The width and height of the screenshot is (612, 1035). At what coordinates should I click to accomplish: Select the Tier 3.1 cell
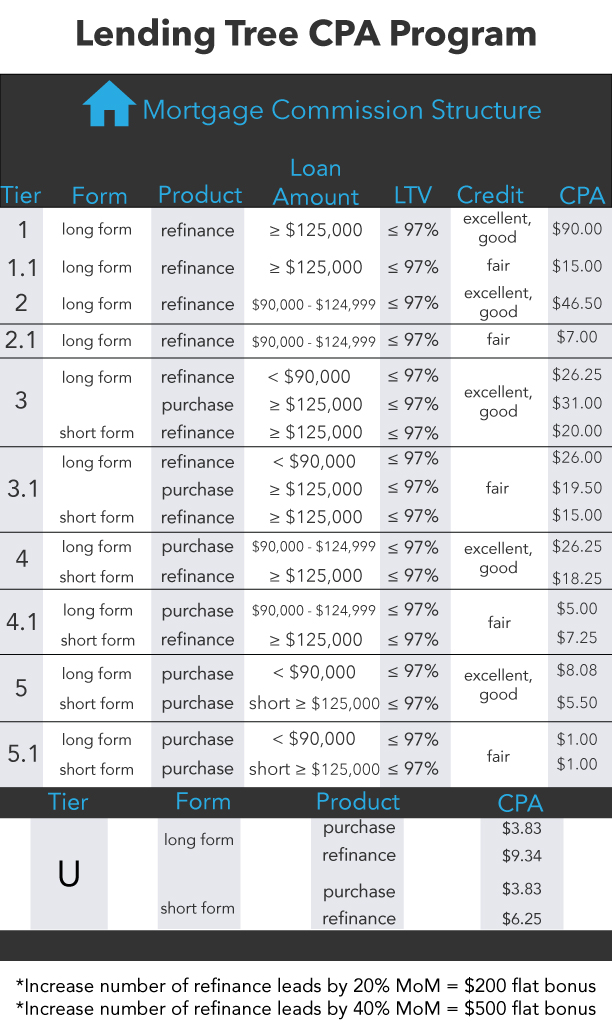[22, 489]
